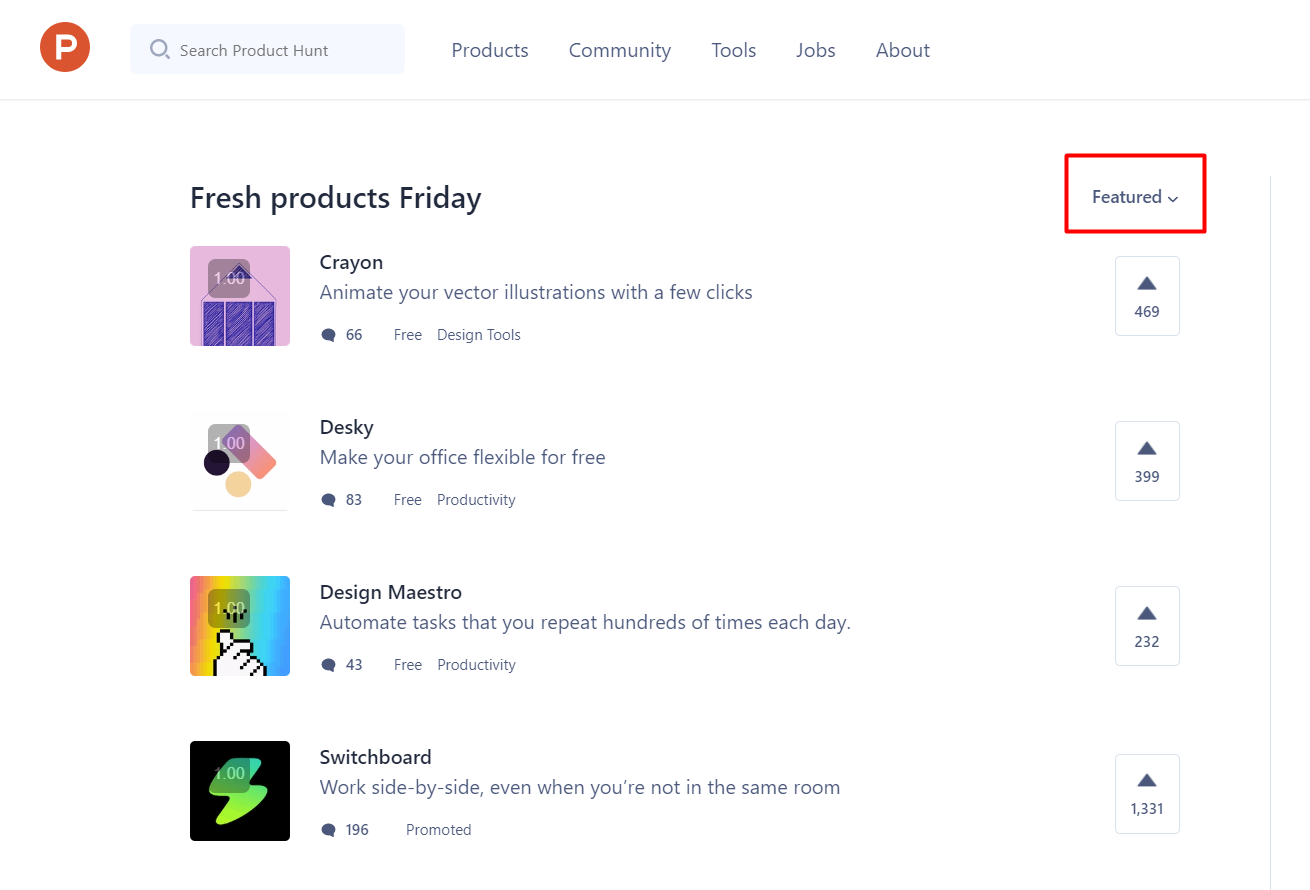The height and width of the screenshot is (890, 1310).
Task: Open the Switchboard product title
Action: click(376, 757)
